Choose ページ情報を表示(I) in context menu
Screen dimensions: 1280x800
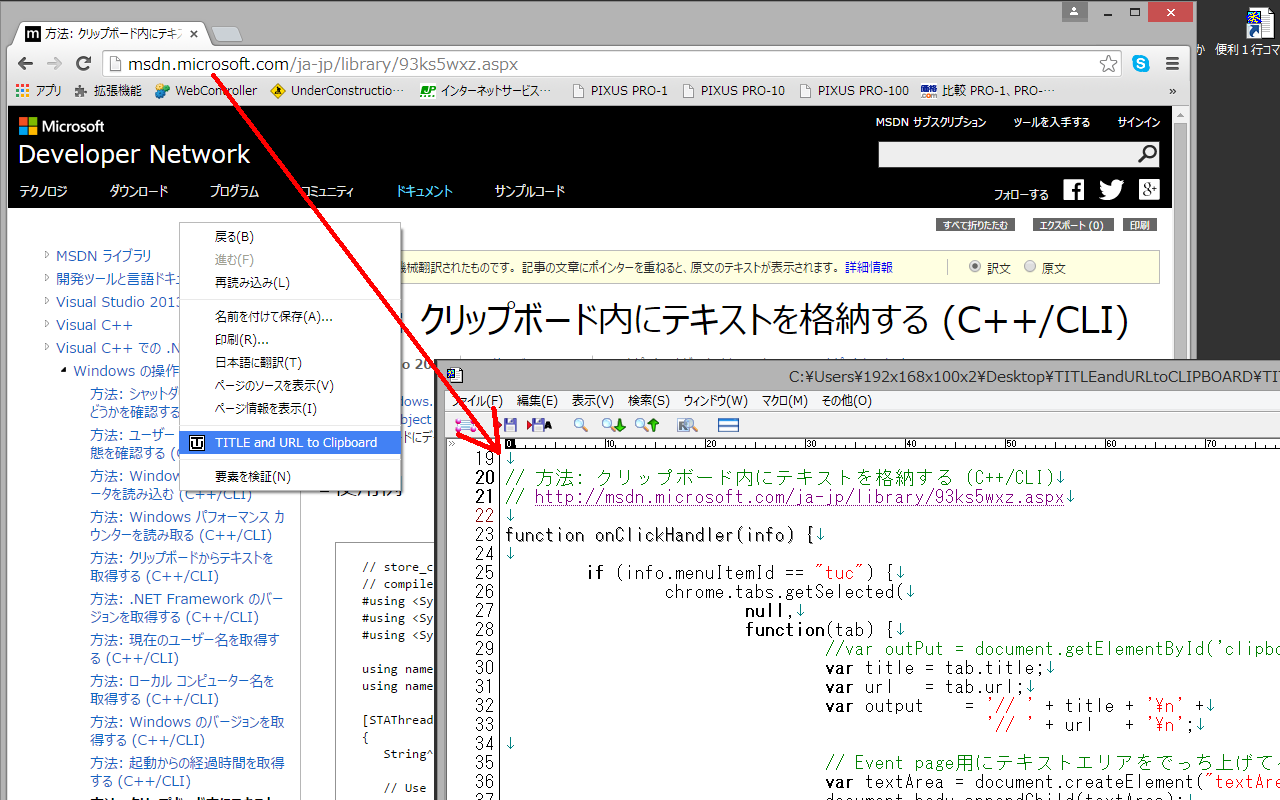pyautogui.click(x=291, y=409)
